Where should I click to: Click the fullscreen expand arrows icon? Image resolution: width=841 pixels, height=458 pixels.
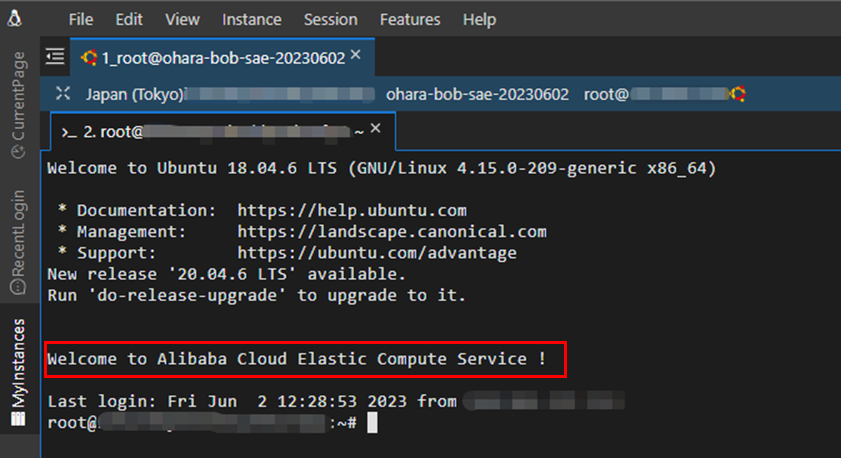[x=63, y=94]
